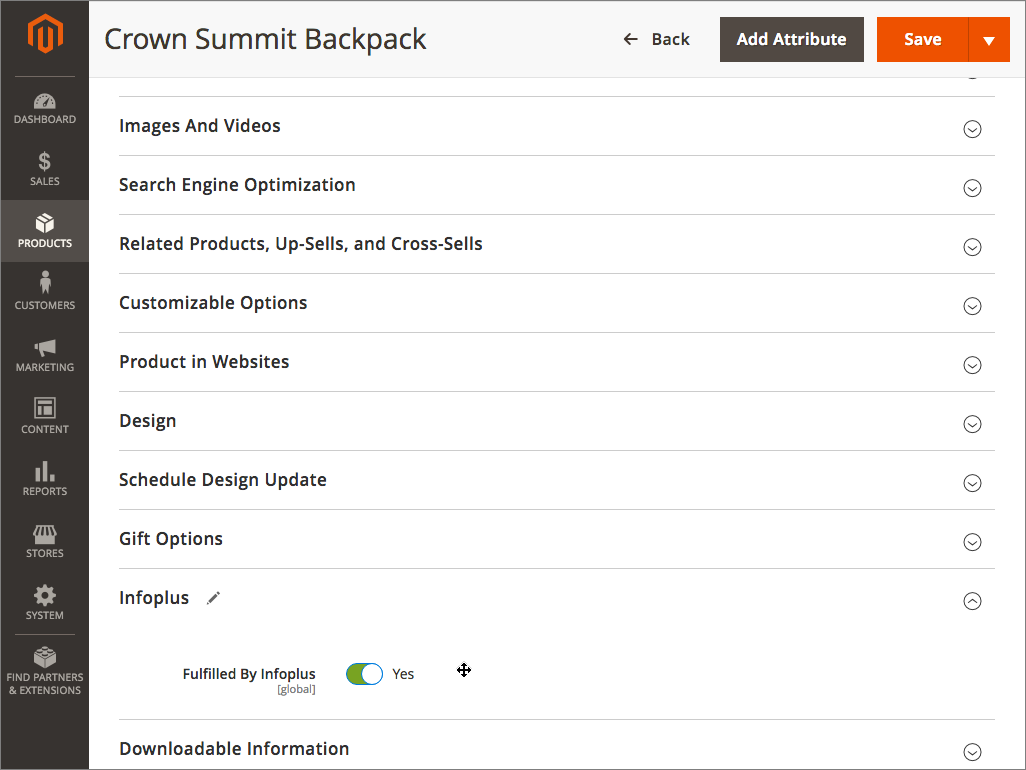
Task: Open the Stores sidebar menu
Action: point(44,541)
